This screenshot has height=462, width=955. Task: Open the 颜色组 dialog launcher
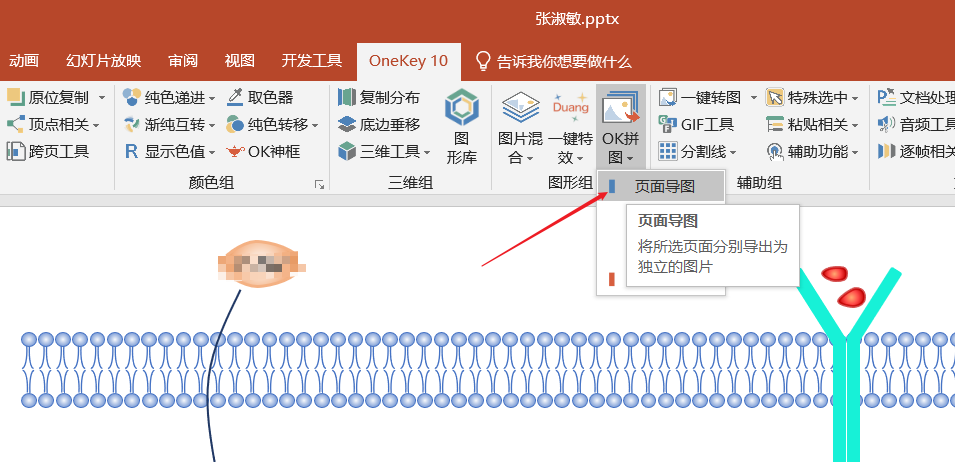(319, 184)
